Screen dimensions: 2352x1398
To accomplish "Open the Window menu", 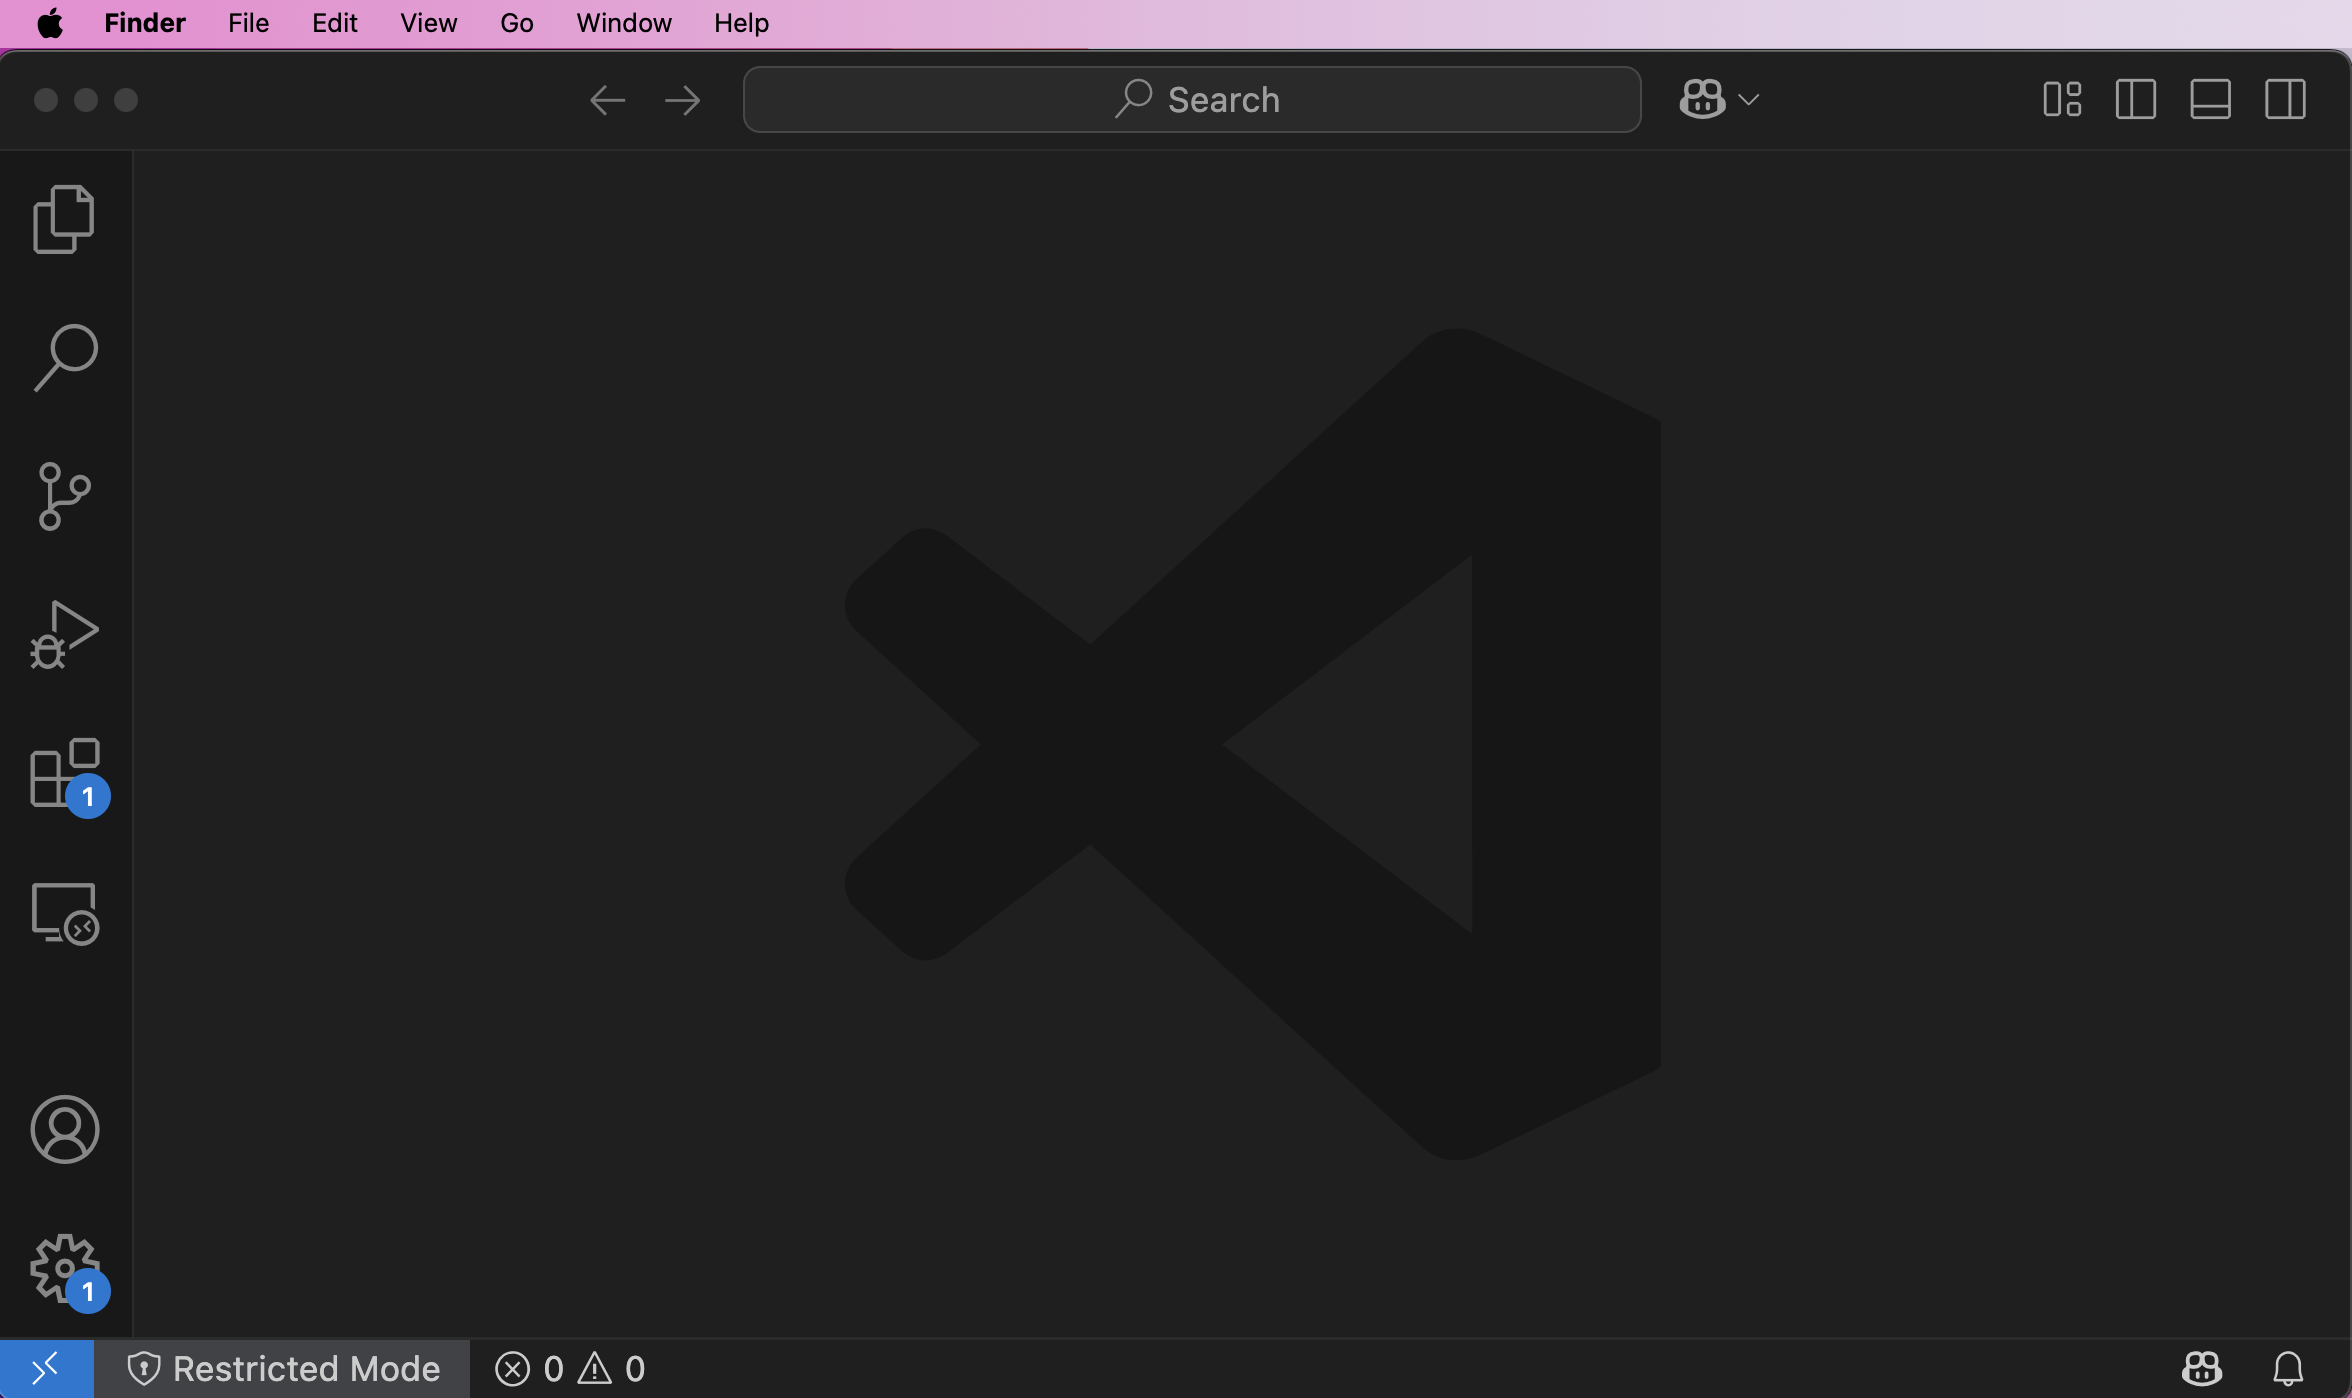I will 624,23.
